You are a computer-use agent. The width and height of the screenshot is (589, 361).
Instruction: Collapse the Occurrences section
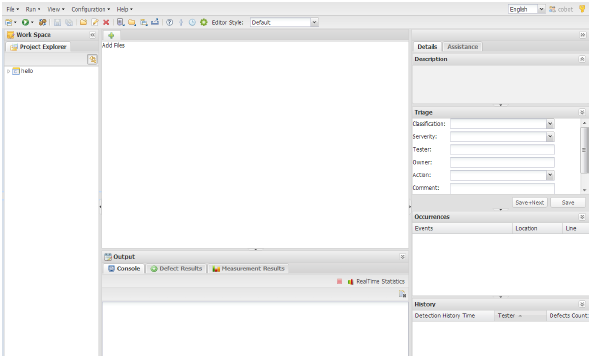point(582,217)
